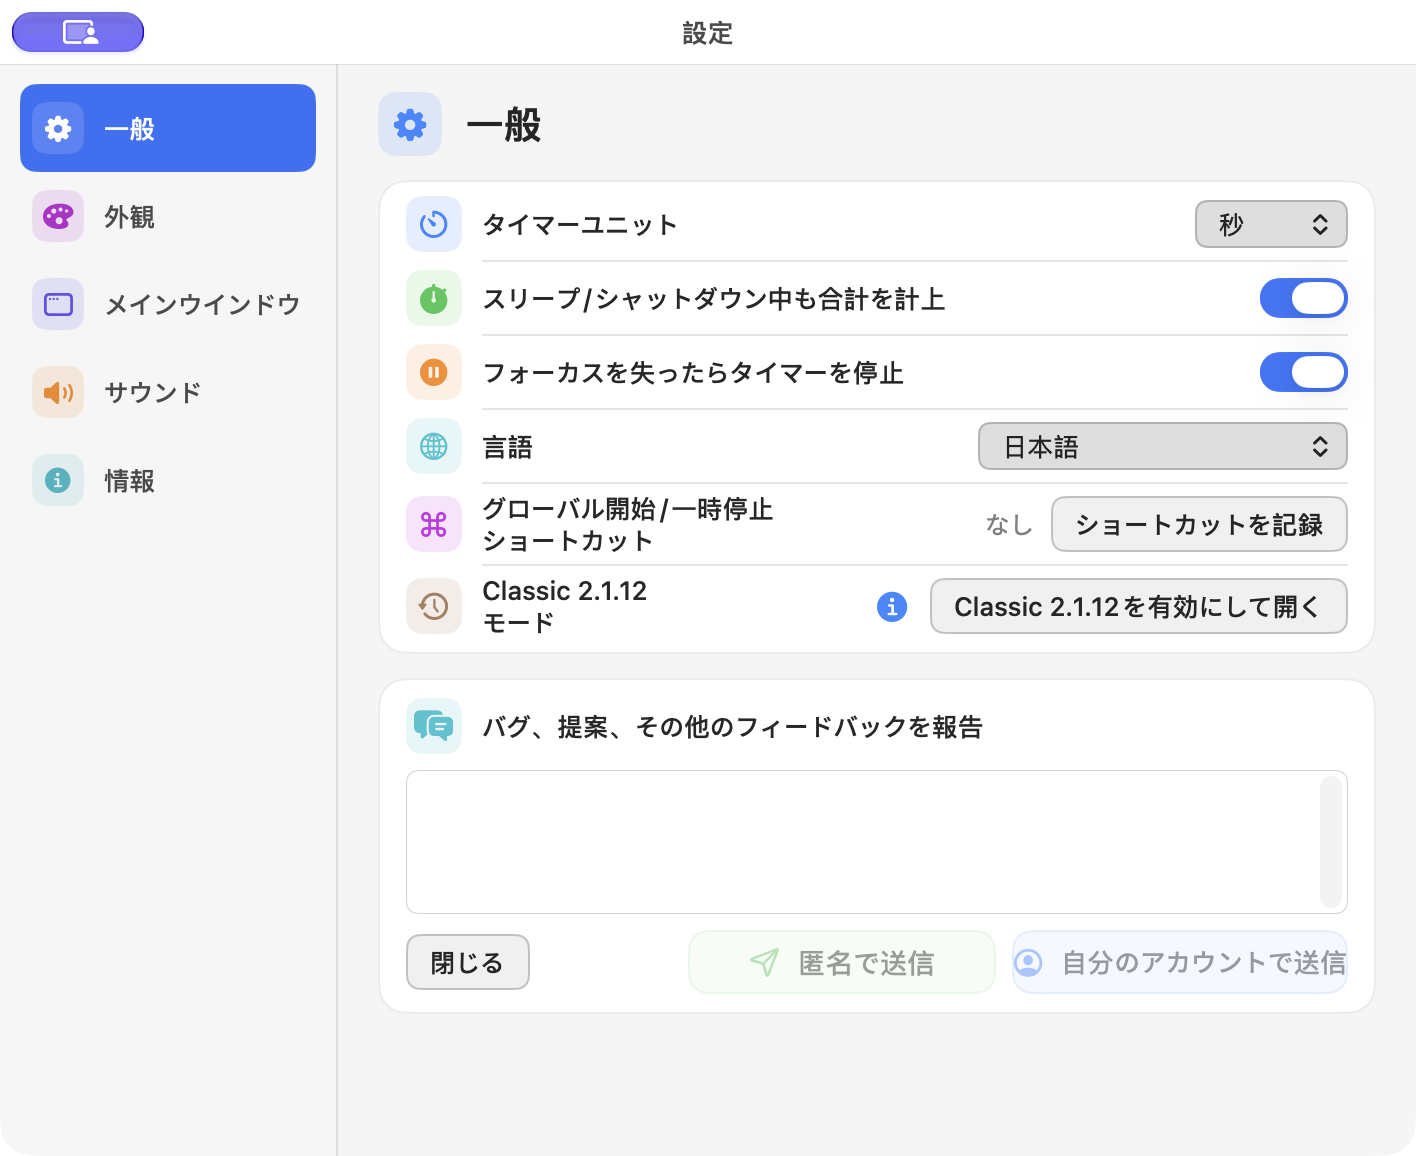Click the orange pause icon for フォーカス row
The height and width of the screenshot is (1156, 1416).
(x=434, y=372)
